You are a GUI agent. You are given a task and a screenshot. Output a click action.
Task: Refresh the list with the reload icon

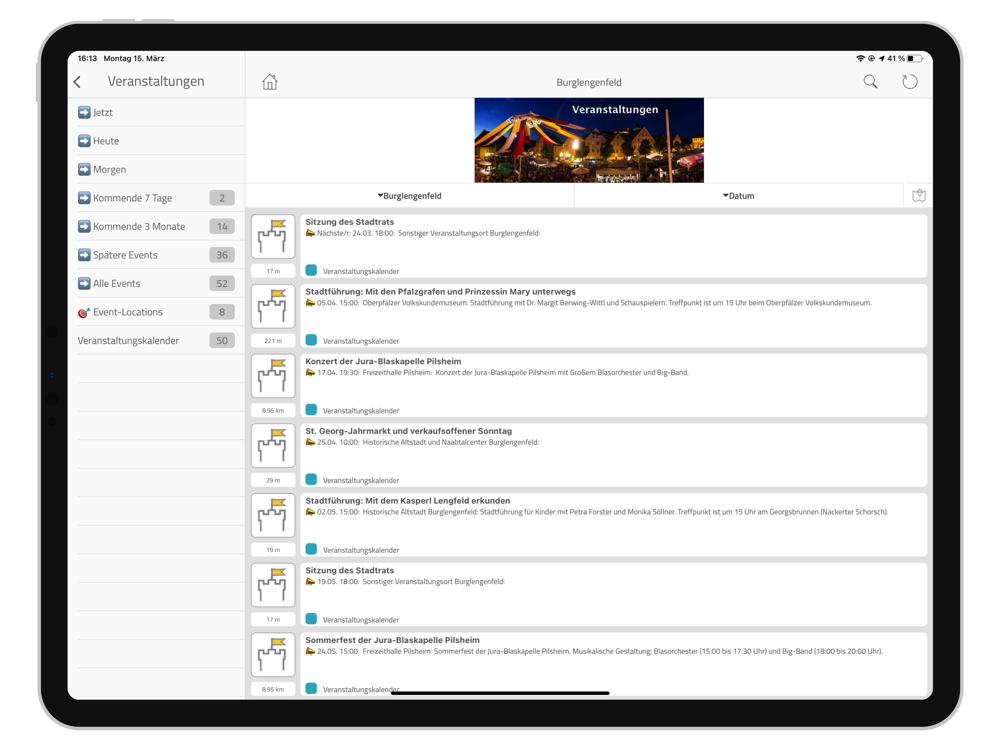click(909, 82)
